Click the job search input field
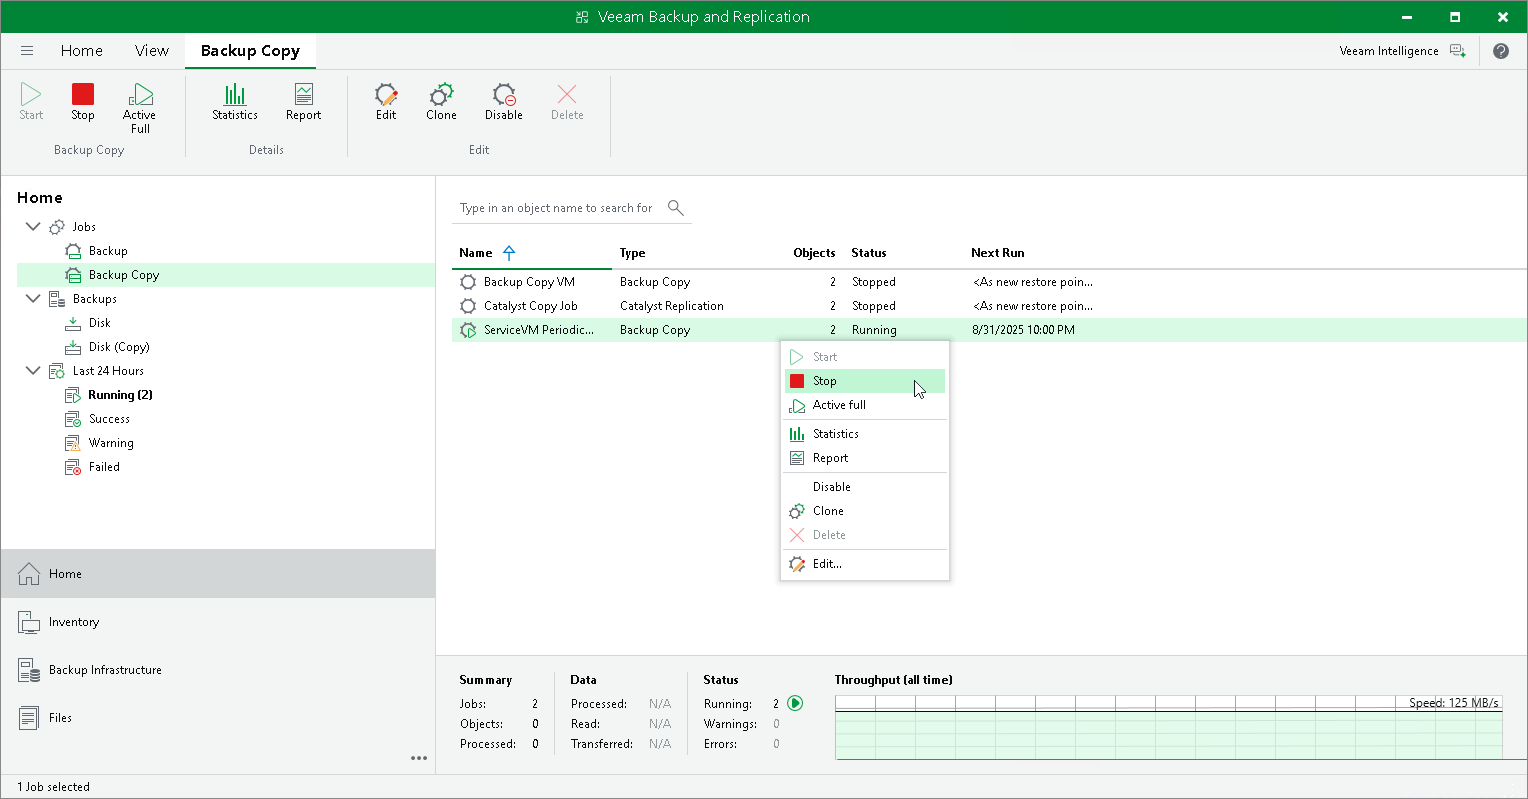The image size is (1528, 799). click(556, 208)
